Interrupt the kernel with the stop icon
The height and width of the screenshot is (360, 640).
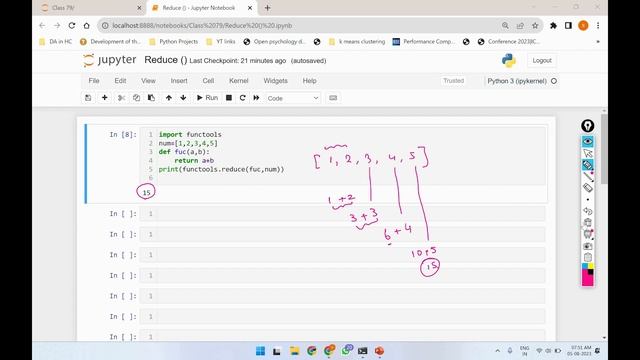coord(229,98)
